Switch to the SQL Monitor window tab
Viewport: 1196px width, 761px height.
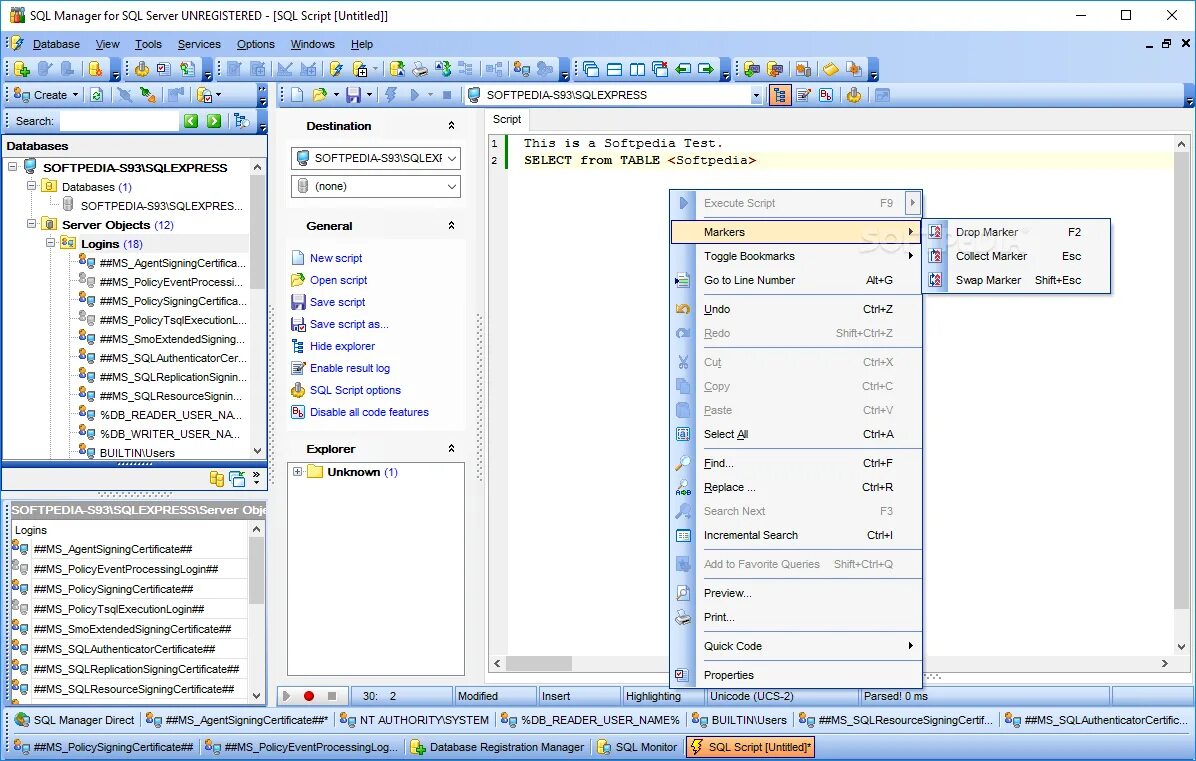[x=638, y=747]
